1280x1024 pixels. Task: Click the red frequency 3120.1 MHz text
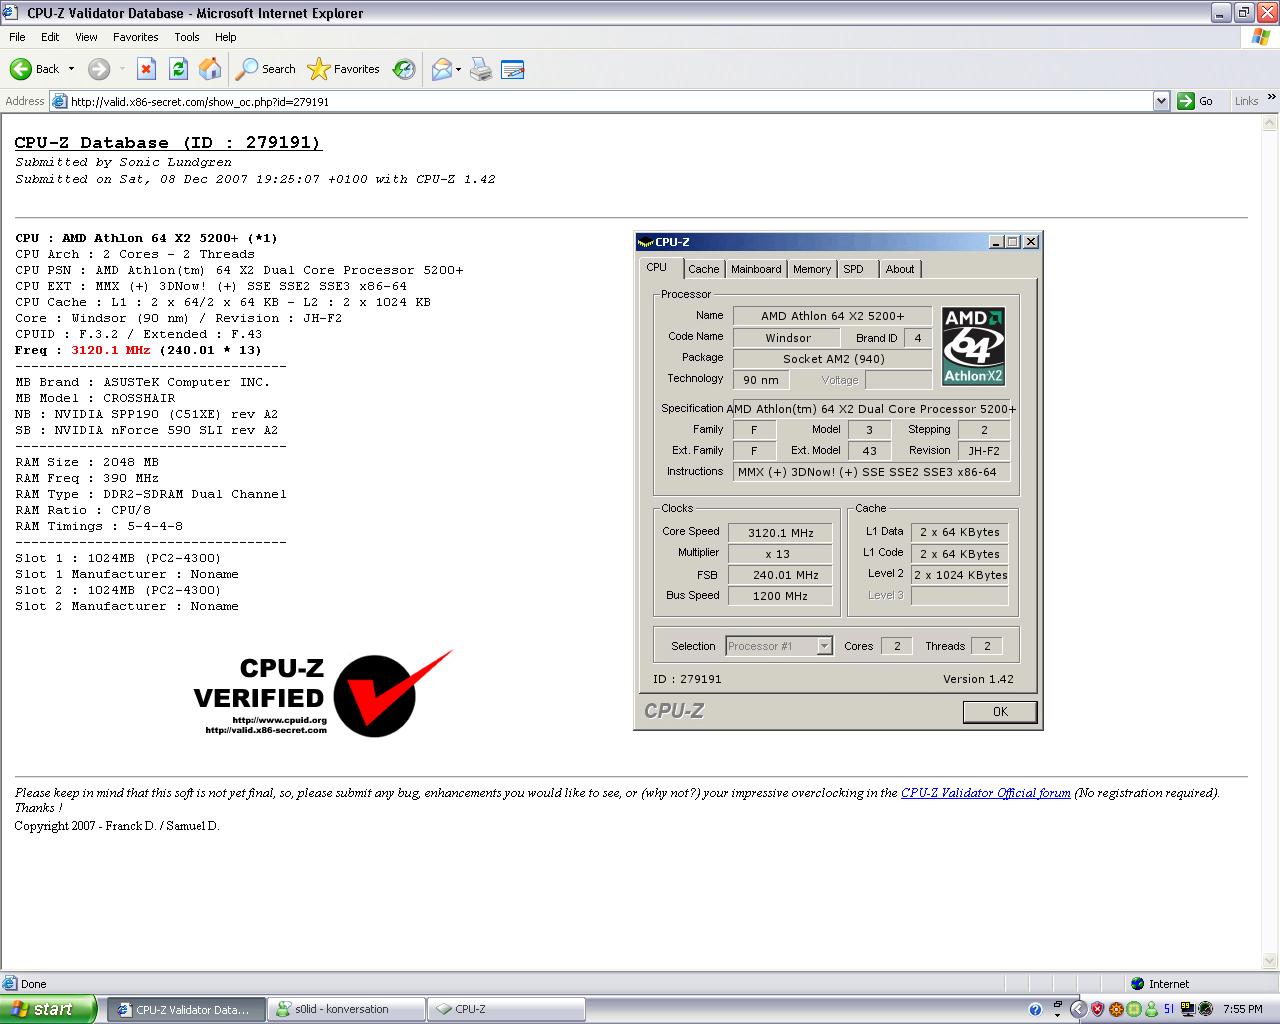coord(110,350)
